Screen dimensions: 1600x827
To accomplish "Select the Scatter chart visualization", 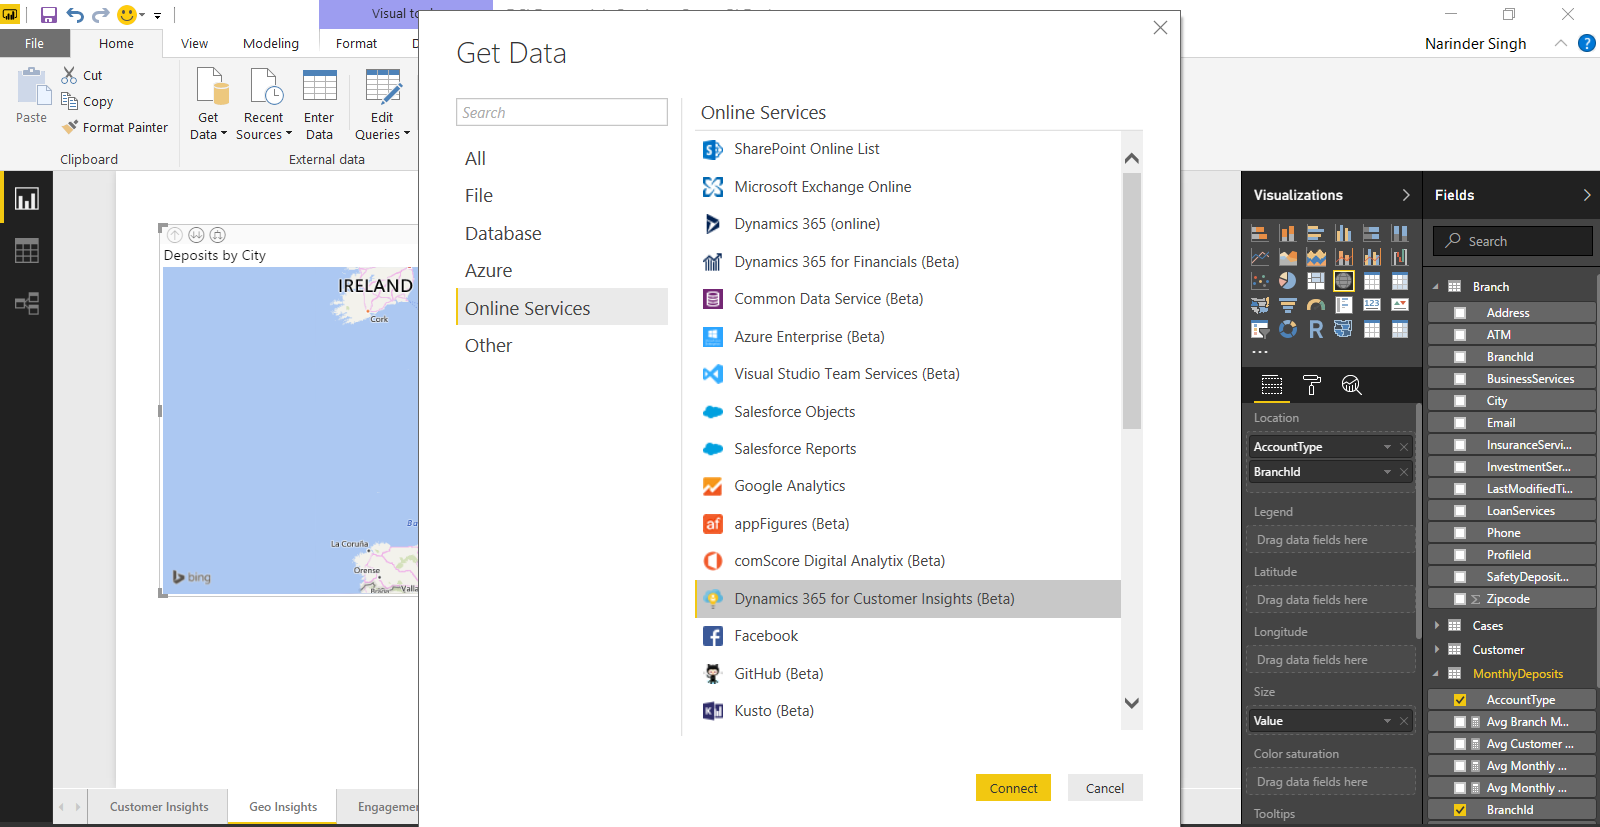I will (x=1260, y=281).
